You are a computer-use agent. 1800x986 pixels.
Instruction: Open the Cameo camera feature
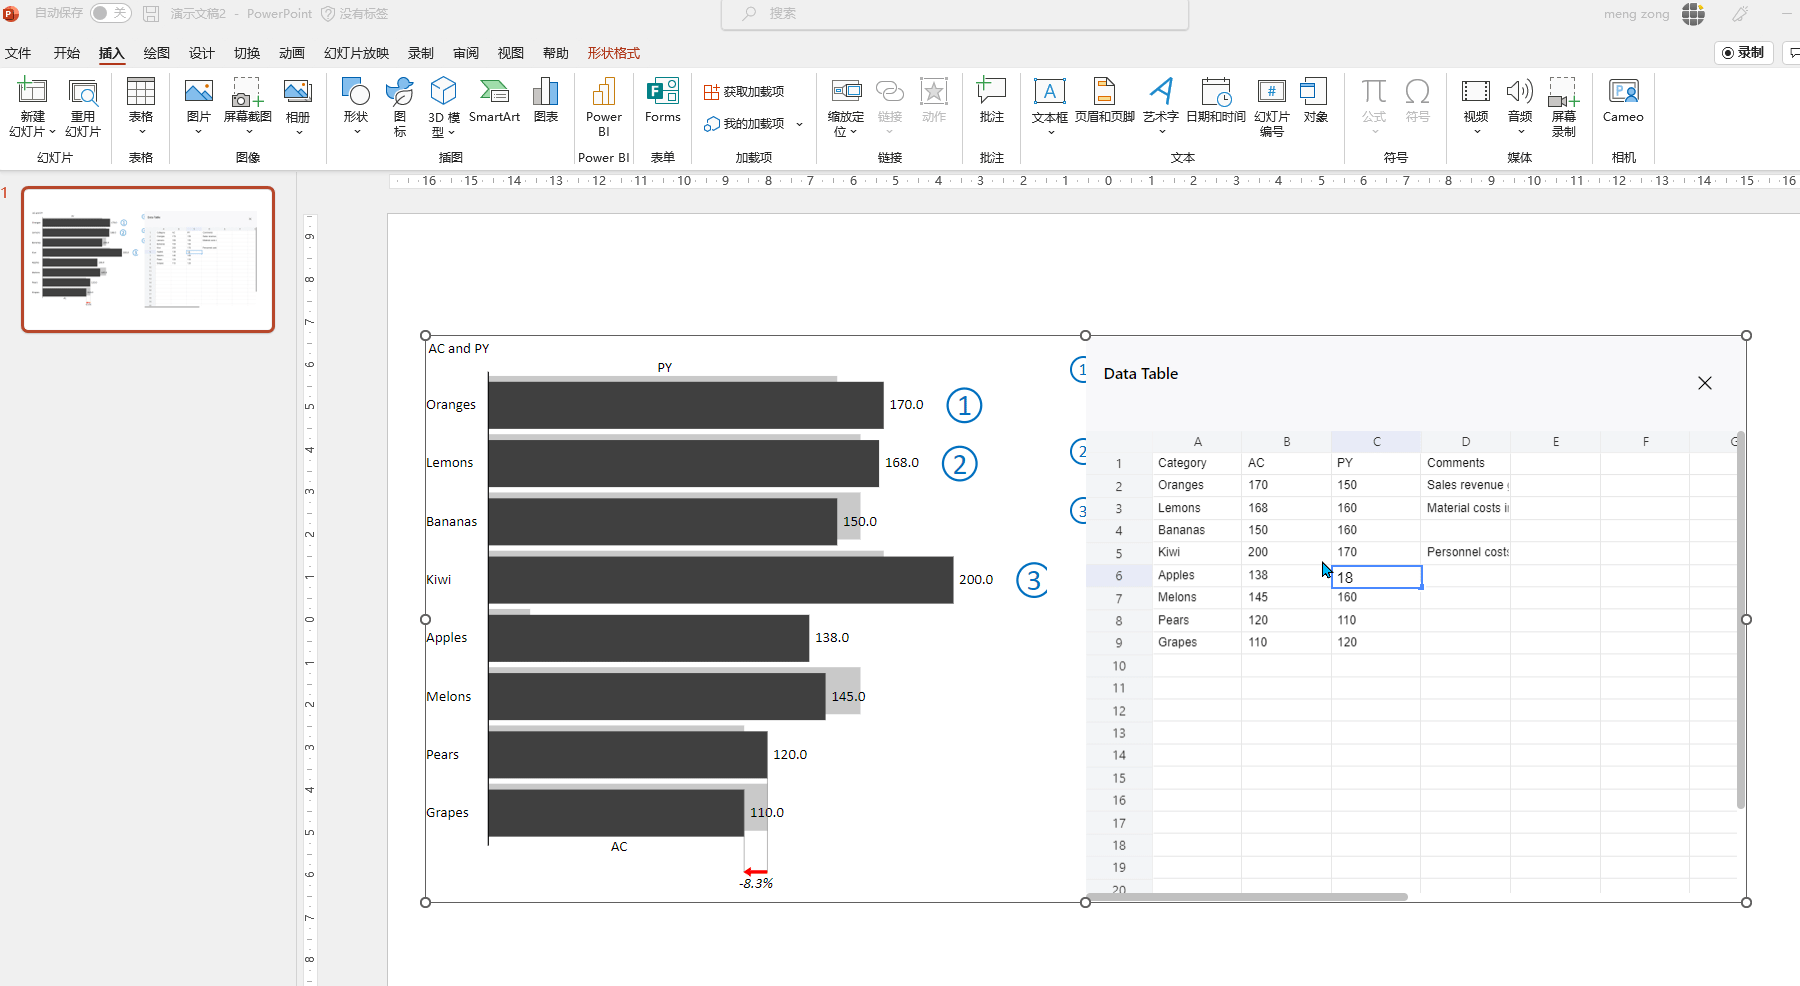(1622, 100)
